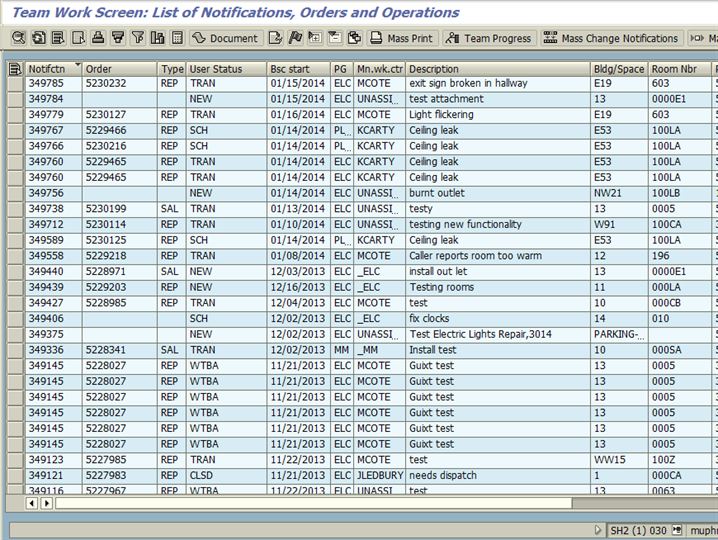Viewport: 718px width, 540px height.
Task: Click the icon immediately left of Mass Print
Action: coord(353,38)
